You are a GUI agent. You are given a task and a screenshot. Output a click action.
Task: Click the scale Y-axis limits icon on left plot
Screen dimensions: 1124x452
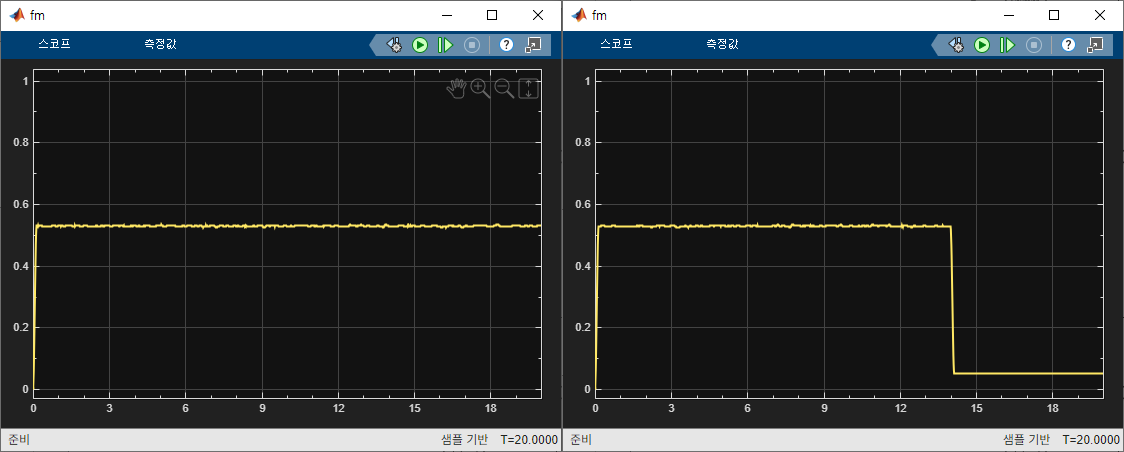pos(528,88)
